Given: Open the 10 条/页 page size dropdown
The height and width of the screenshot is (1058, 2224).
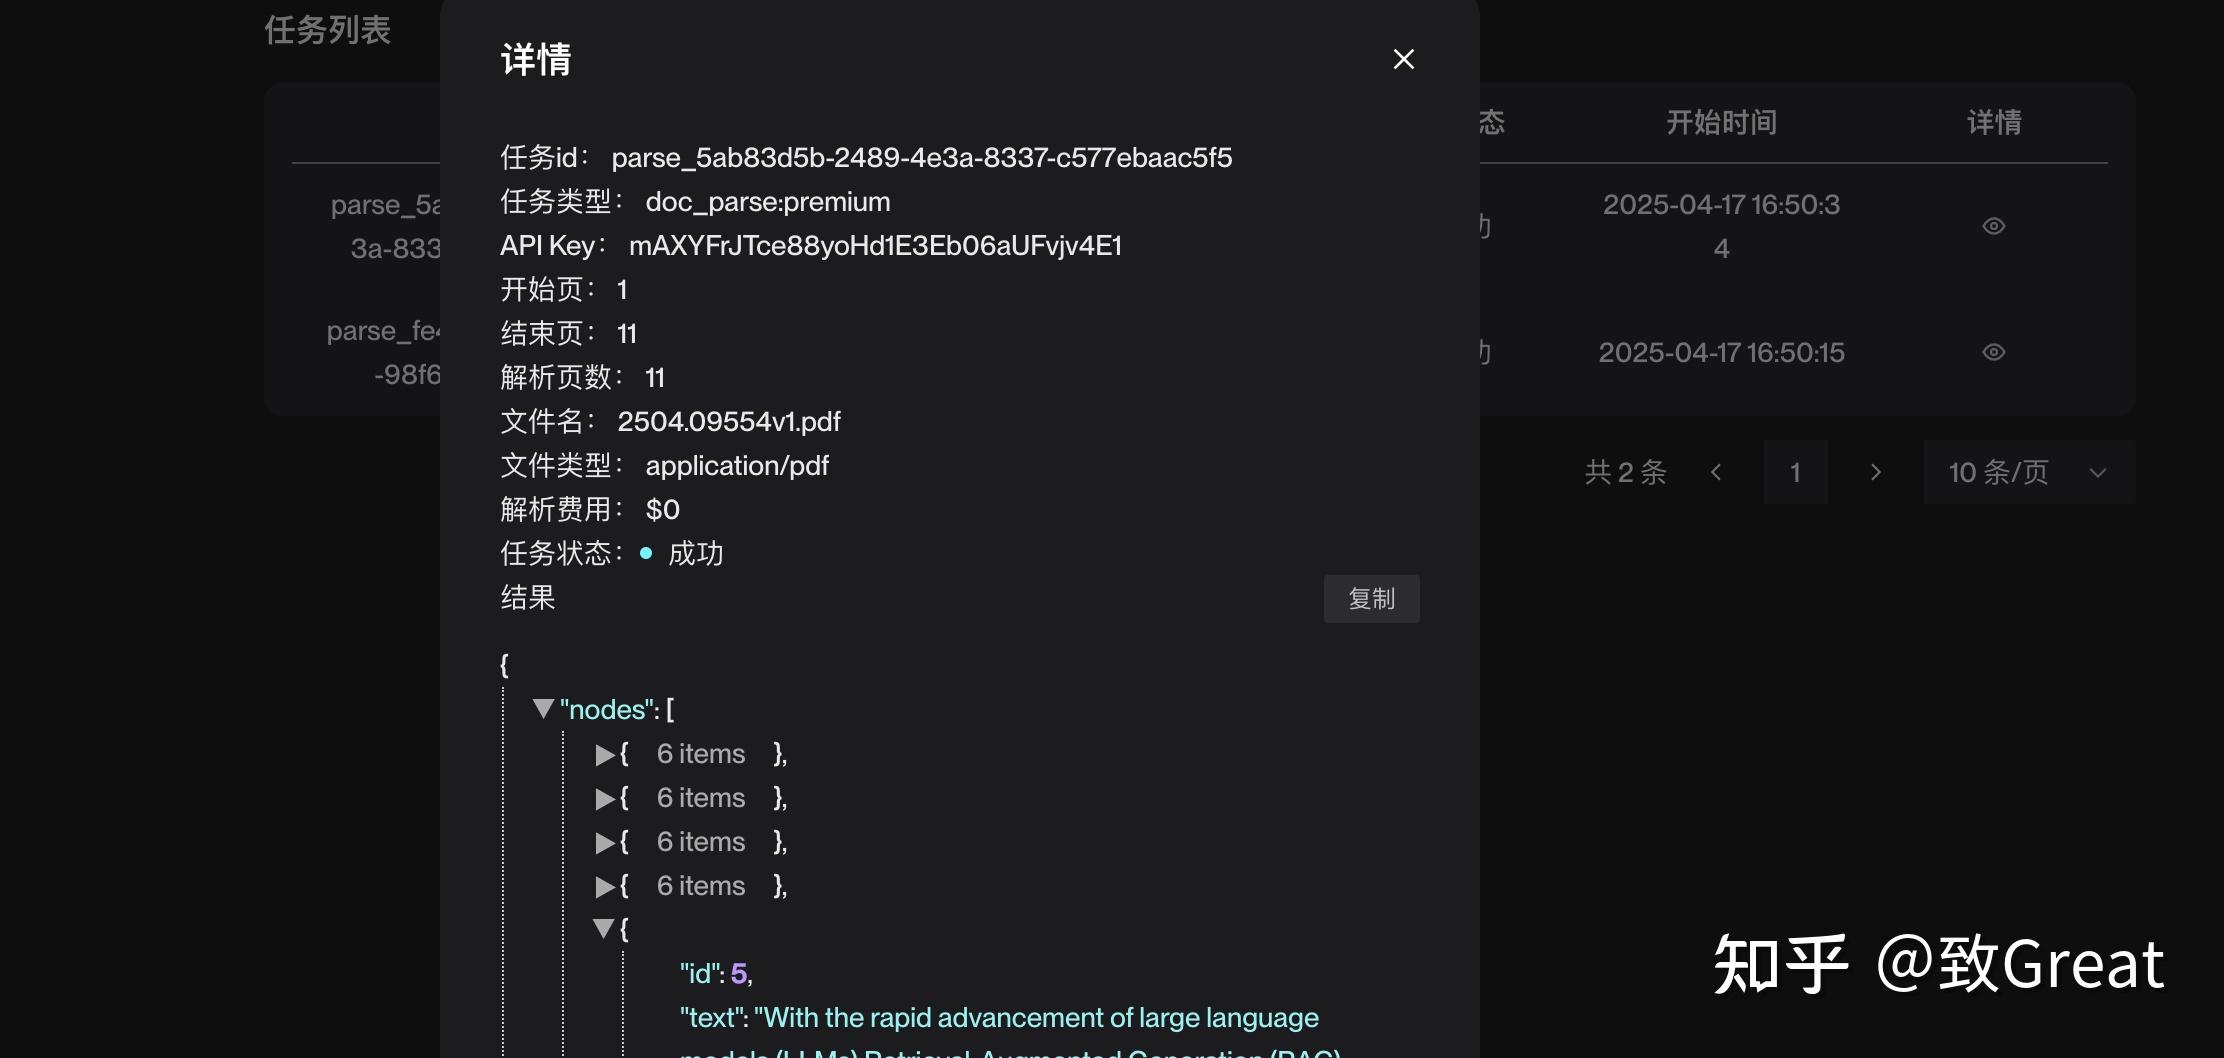Looking at the screenshot, I should pyautogui.click(x=2028, y=472).
